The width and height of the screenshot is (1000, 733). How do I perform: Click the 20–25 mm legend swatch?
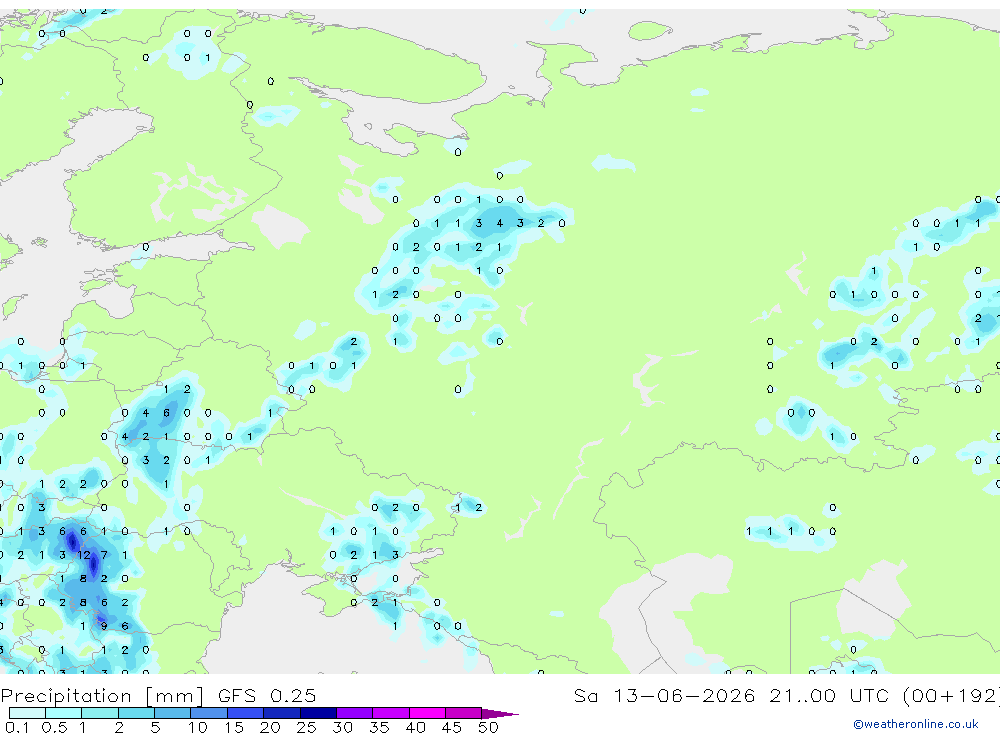point(282,713)
